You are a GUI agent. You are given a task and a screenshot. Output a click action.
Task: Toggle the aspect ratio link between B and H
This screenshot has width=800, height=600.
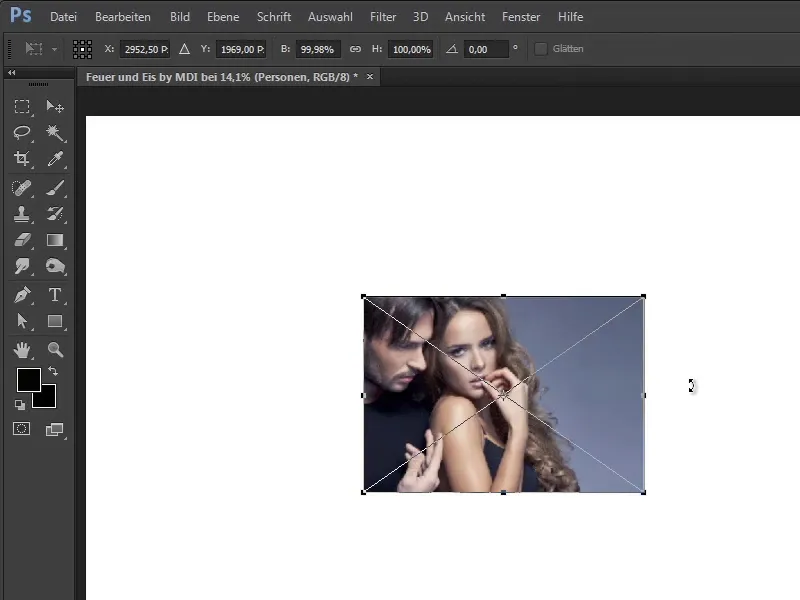pos(356,48)
